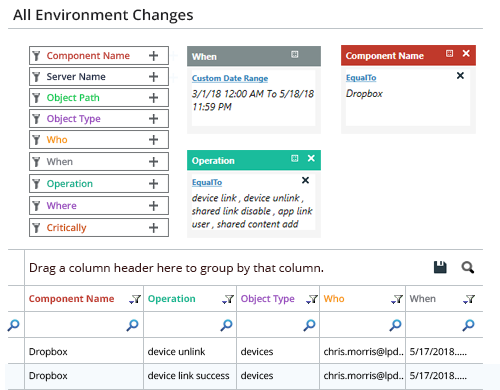The image size is (500, 390).
Task: Remove the Component Name filter panel
Action: click(x=466, y=53)
